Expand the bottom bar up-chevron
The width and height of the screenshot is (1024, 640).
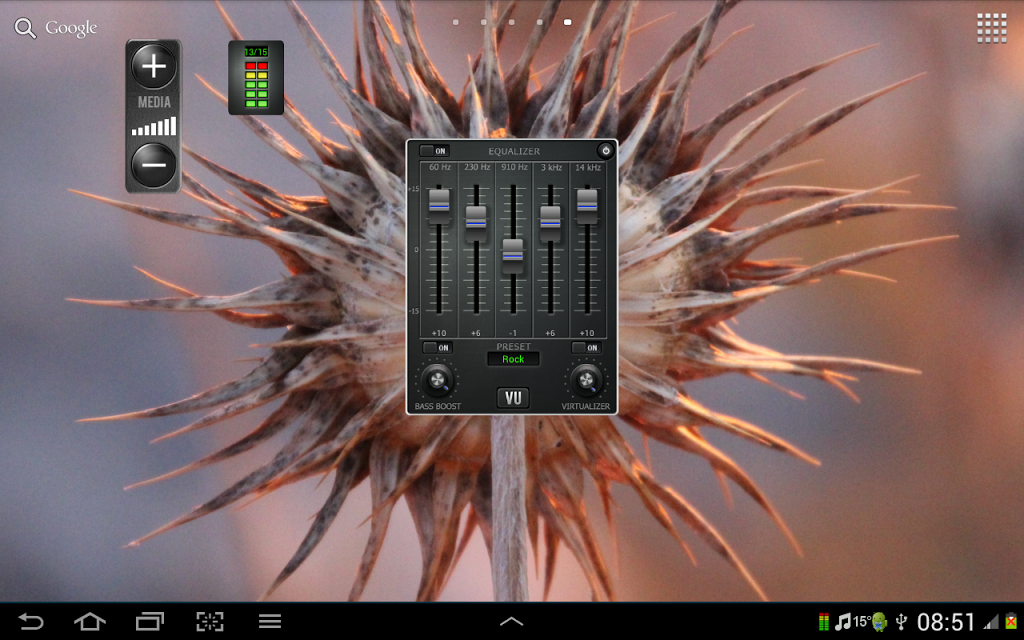pos(511,622)
